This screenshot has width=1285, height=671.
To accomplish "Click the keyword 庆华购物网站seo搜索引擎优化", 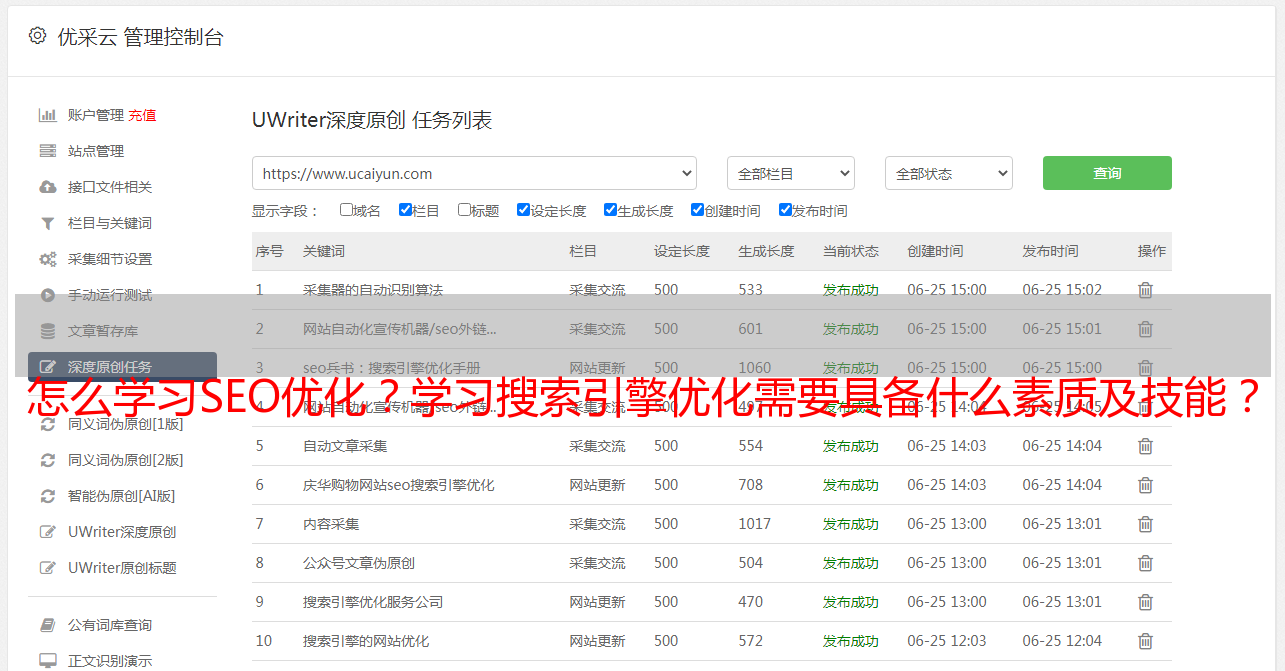I will (x=399, y=485).
